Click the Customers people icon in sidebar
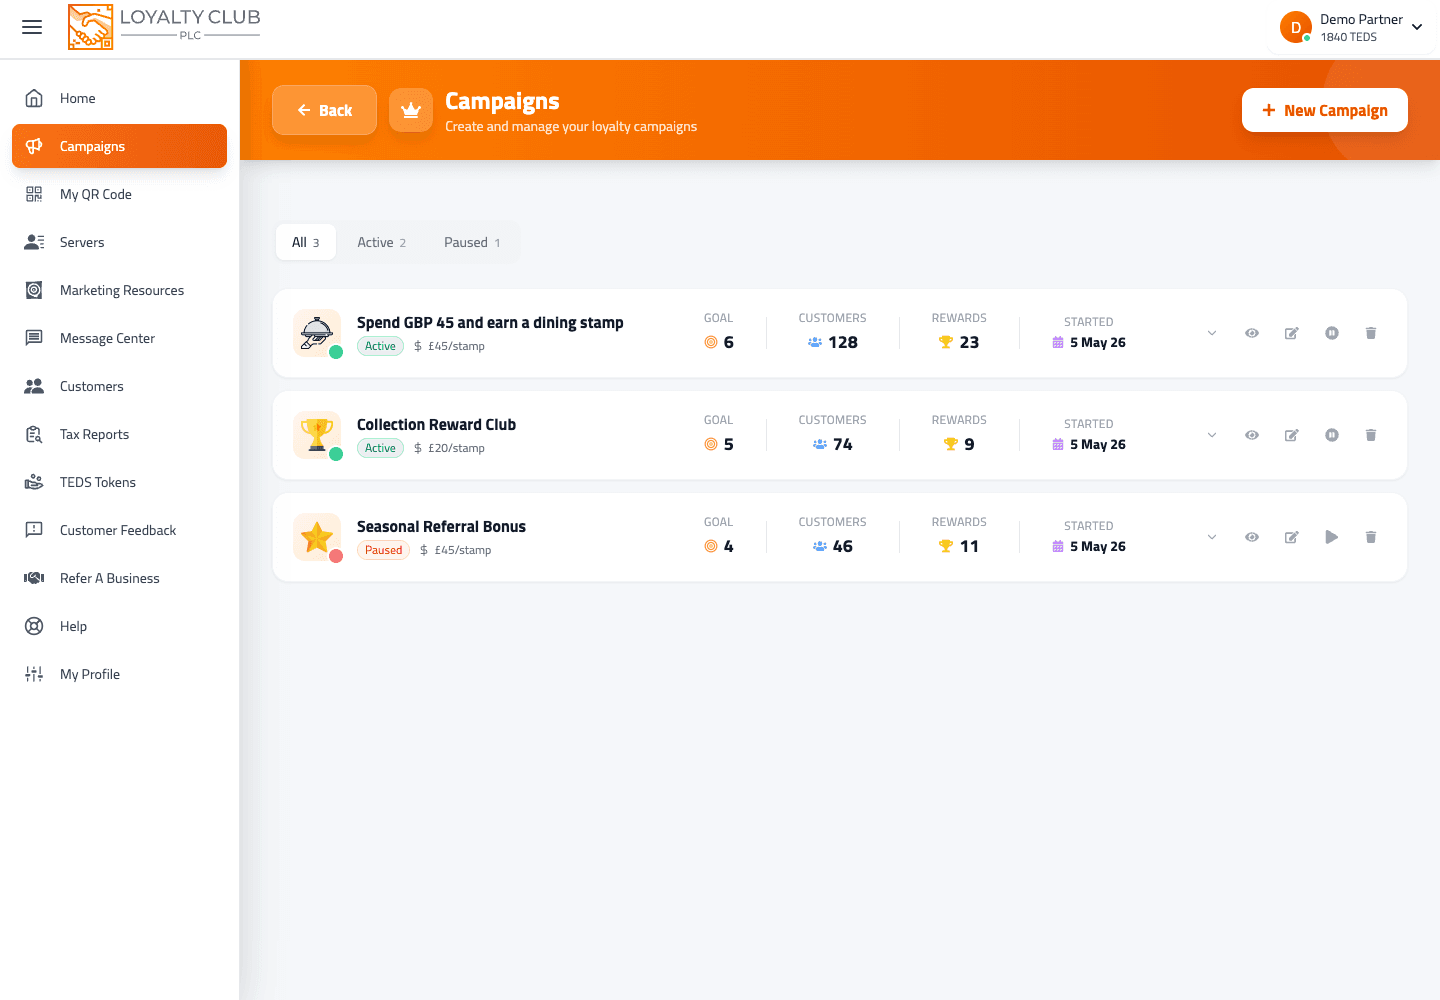1440x1000 pixels. pyautogui.click(x=34, y=386)
